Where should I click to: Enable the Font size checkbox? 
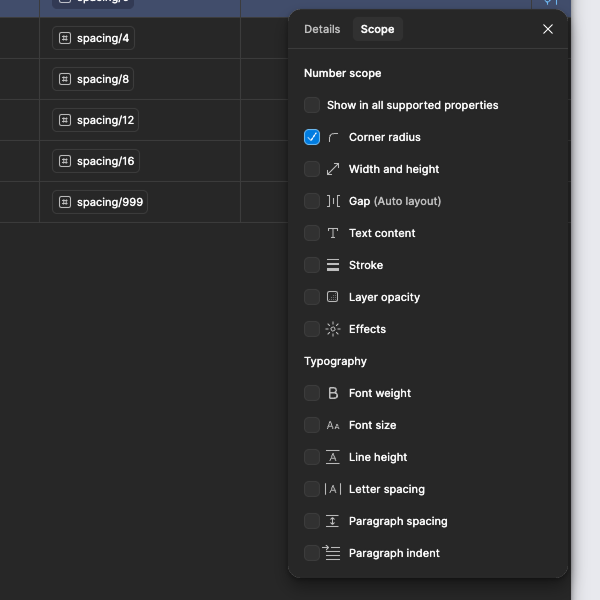312,425
